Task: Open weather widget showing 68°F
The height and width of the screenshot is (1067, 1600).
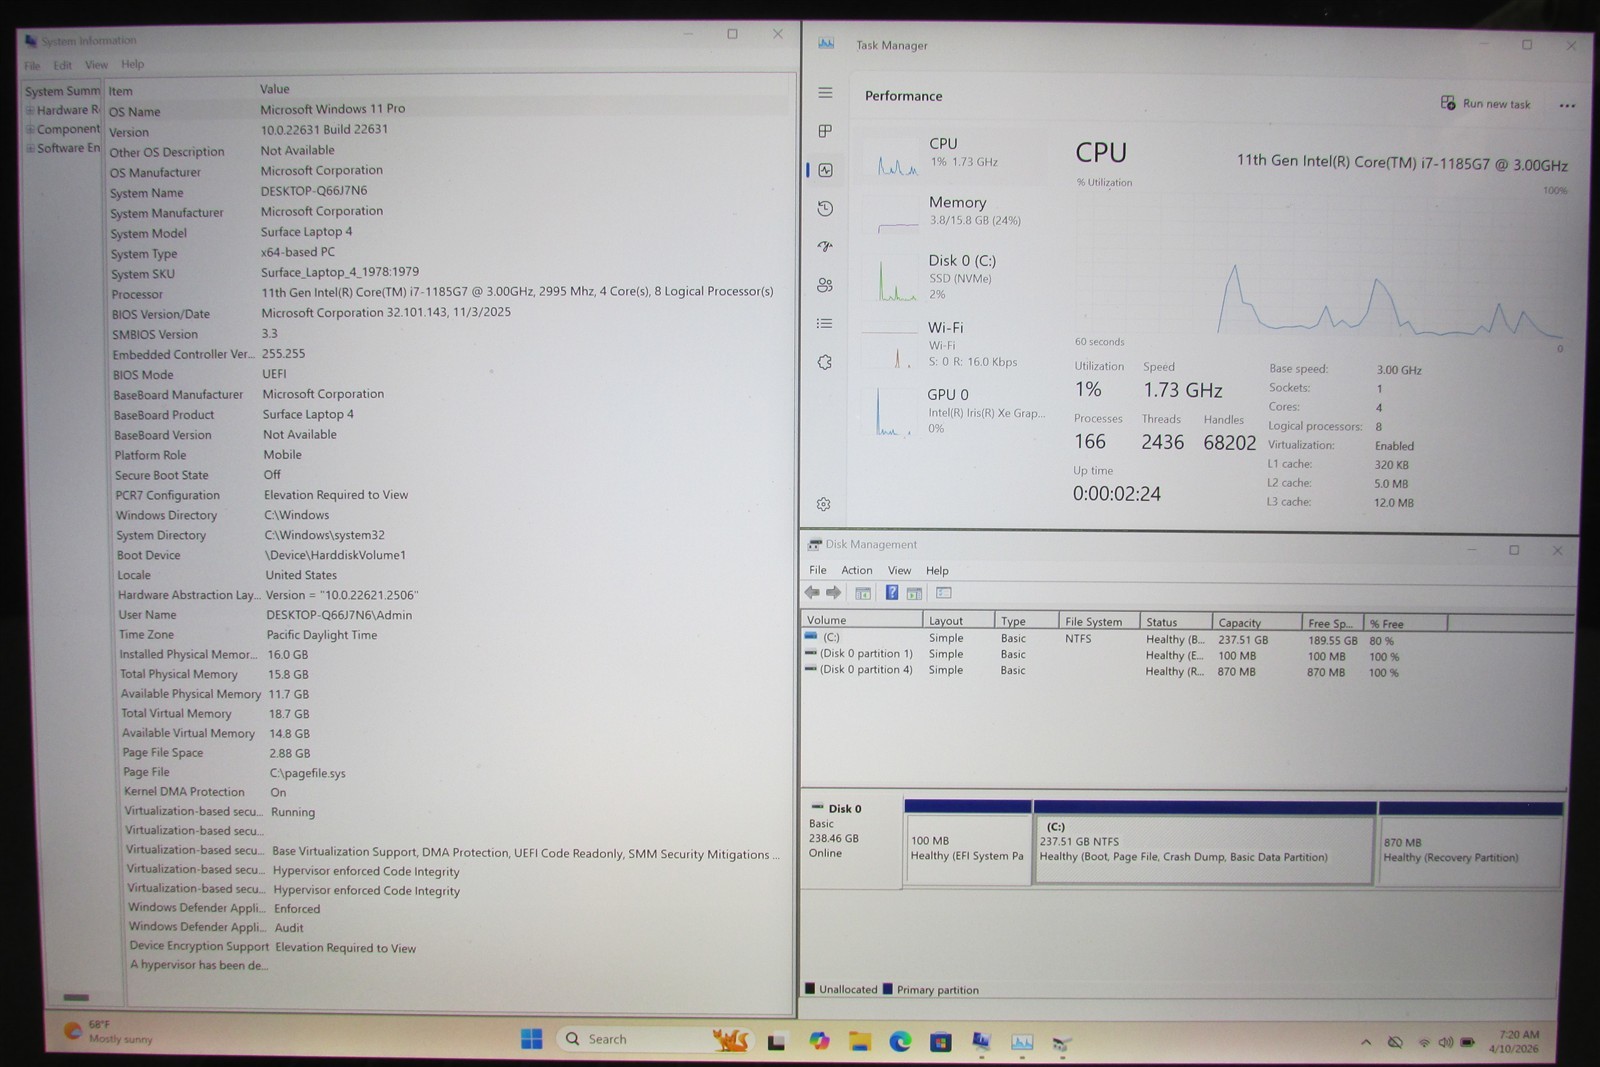Action: pyautogui.click(x=108, y=1031)
